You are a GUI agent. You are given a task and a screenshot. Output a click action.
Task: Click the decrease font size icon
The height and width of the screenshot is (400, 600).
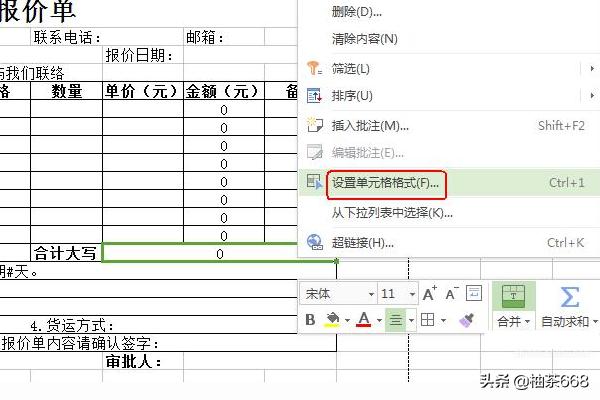click(x=452, y=294)
